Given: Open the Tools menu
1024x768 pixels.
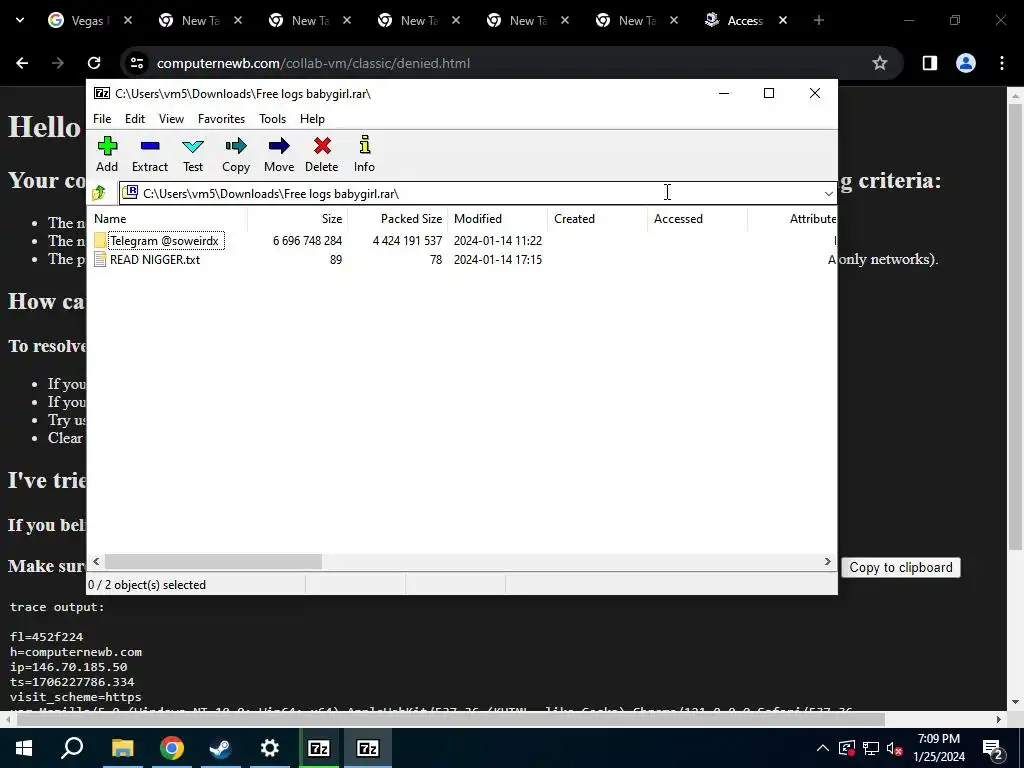Looking at the screenshot, I should coord(272,119).
